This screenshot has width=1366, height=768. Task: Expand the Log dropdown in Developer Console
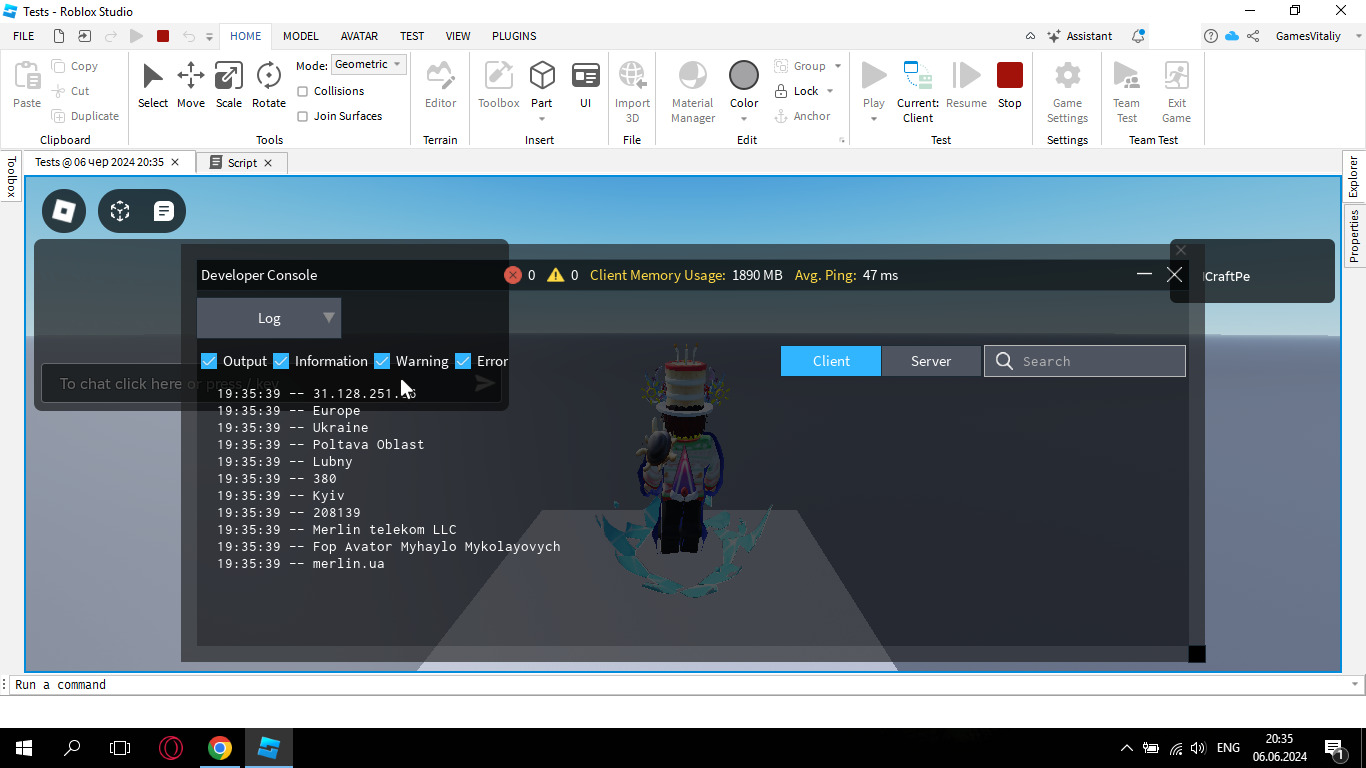click(x=269, y=318)
